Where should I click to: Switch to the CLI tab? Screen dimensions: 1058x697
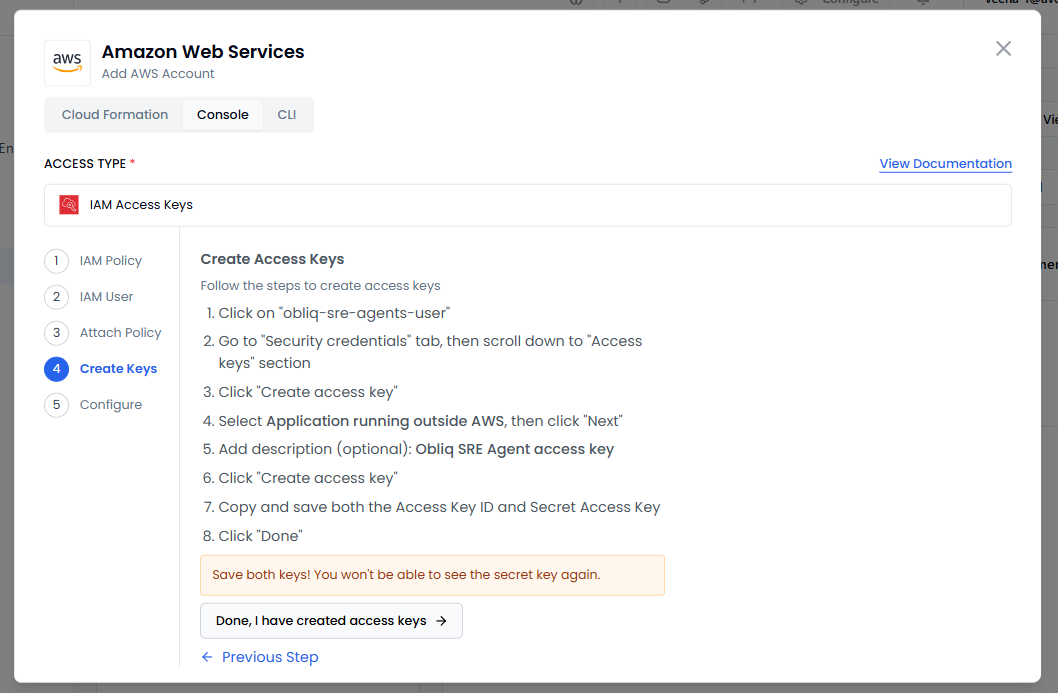click(x=287, y=115)
